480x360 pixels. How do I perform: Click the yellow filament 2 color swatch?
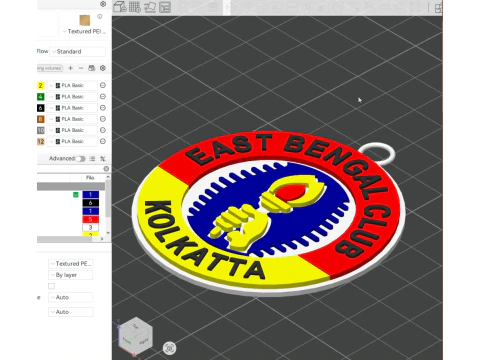(x=40, y=85)
